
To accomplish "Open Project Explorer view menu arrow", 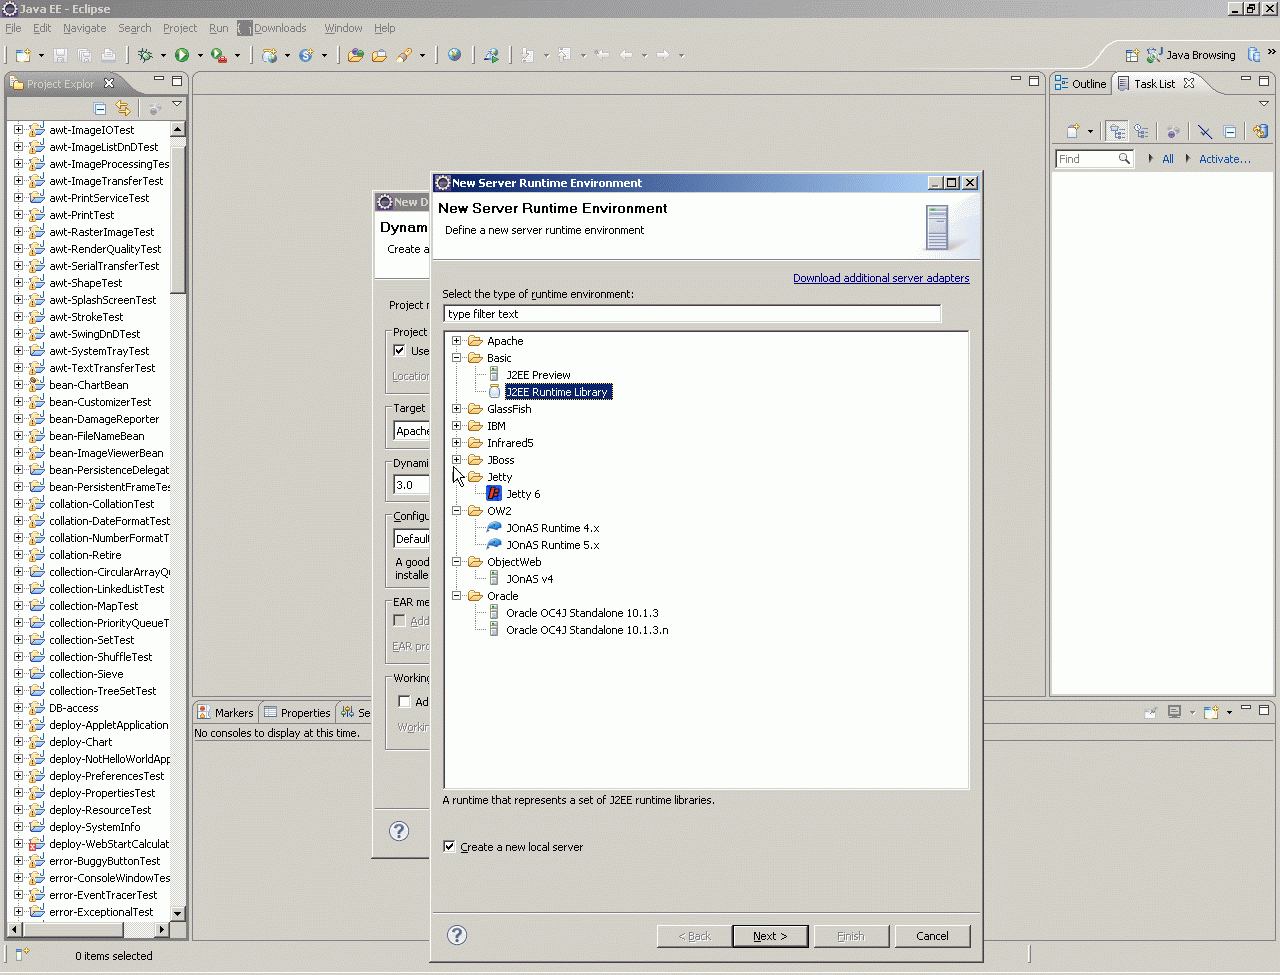I will coord(177,104).
